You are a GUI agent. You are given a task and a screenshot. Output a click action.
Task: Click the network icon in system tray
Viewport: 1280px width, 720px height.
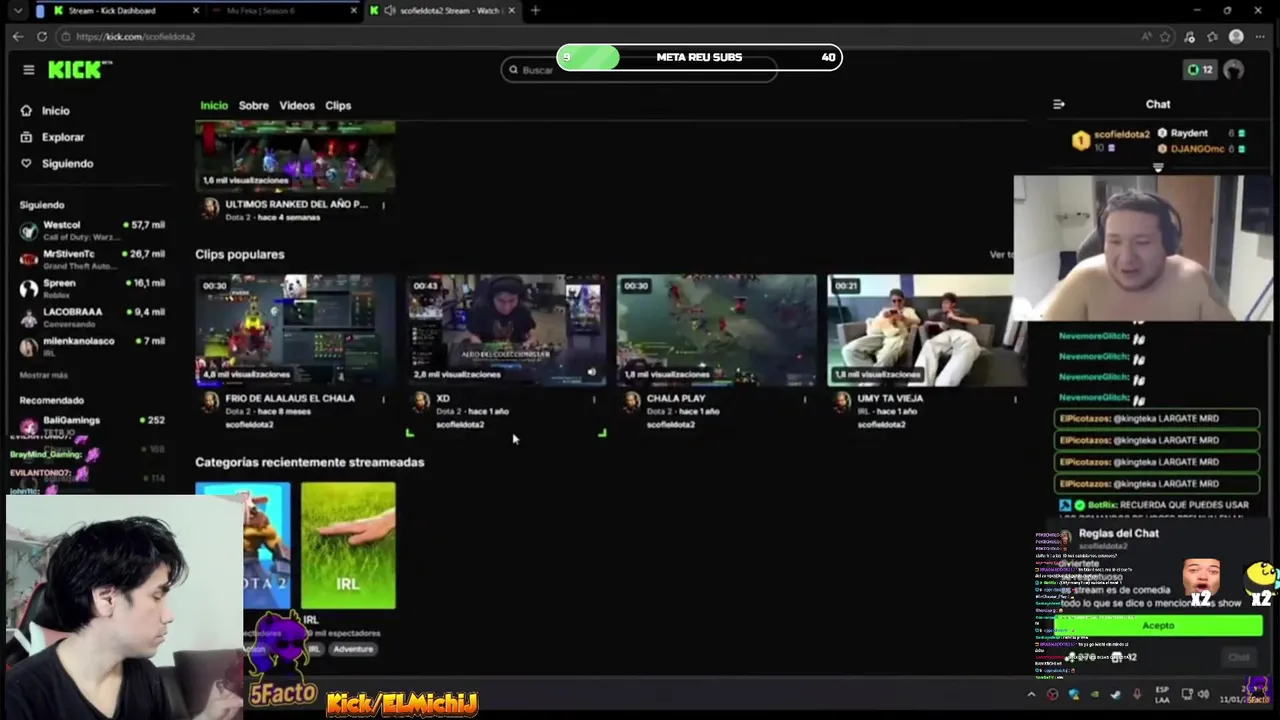tap(1187, 694)
